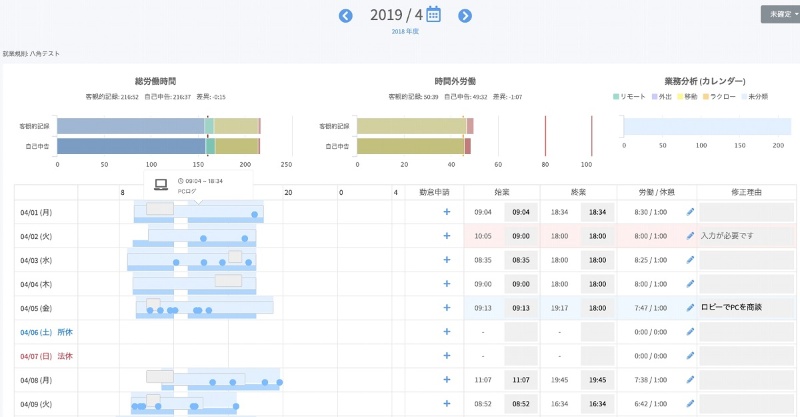Click plus icon for 04/01 attendance request
800x417 pixels.
click(x=447, y=212)
